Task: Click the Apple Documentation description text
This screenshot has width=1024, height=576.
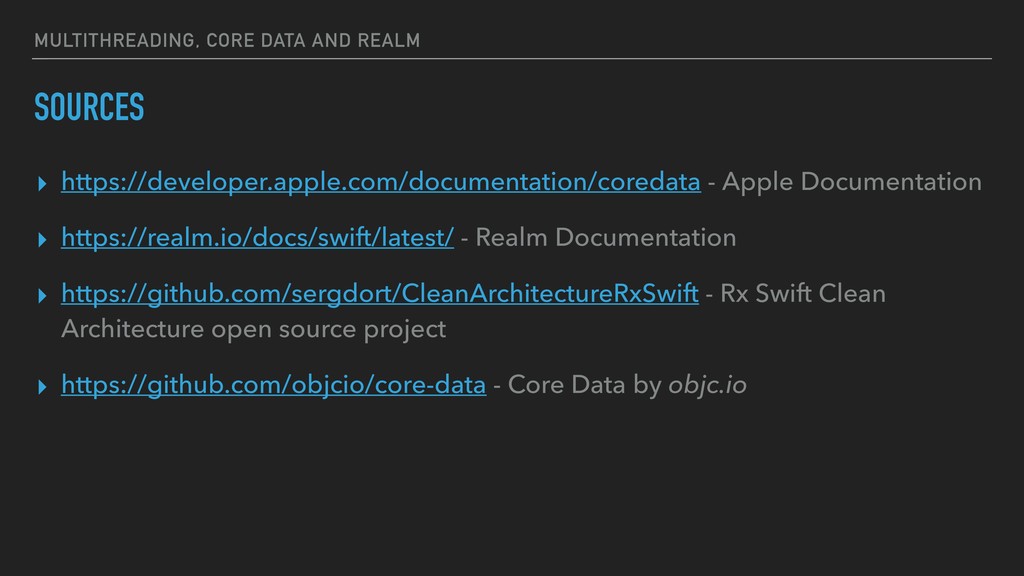Action: point(852,182)
